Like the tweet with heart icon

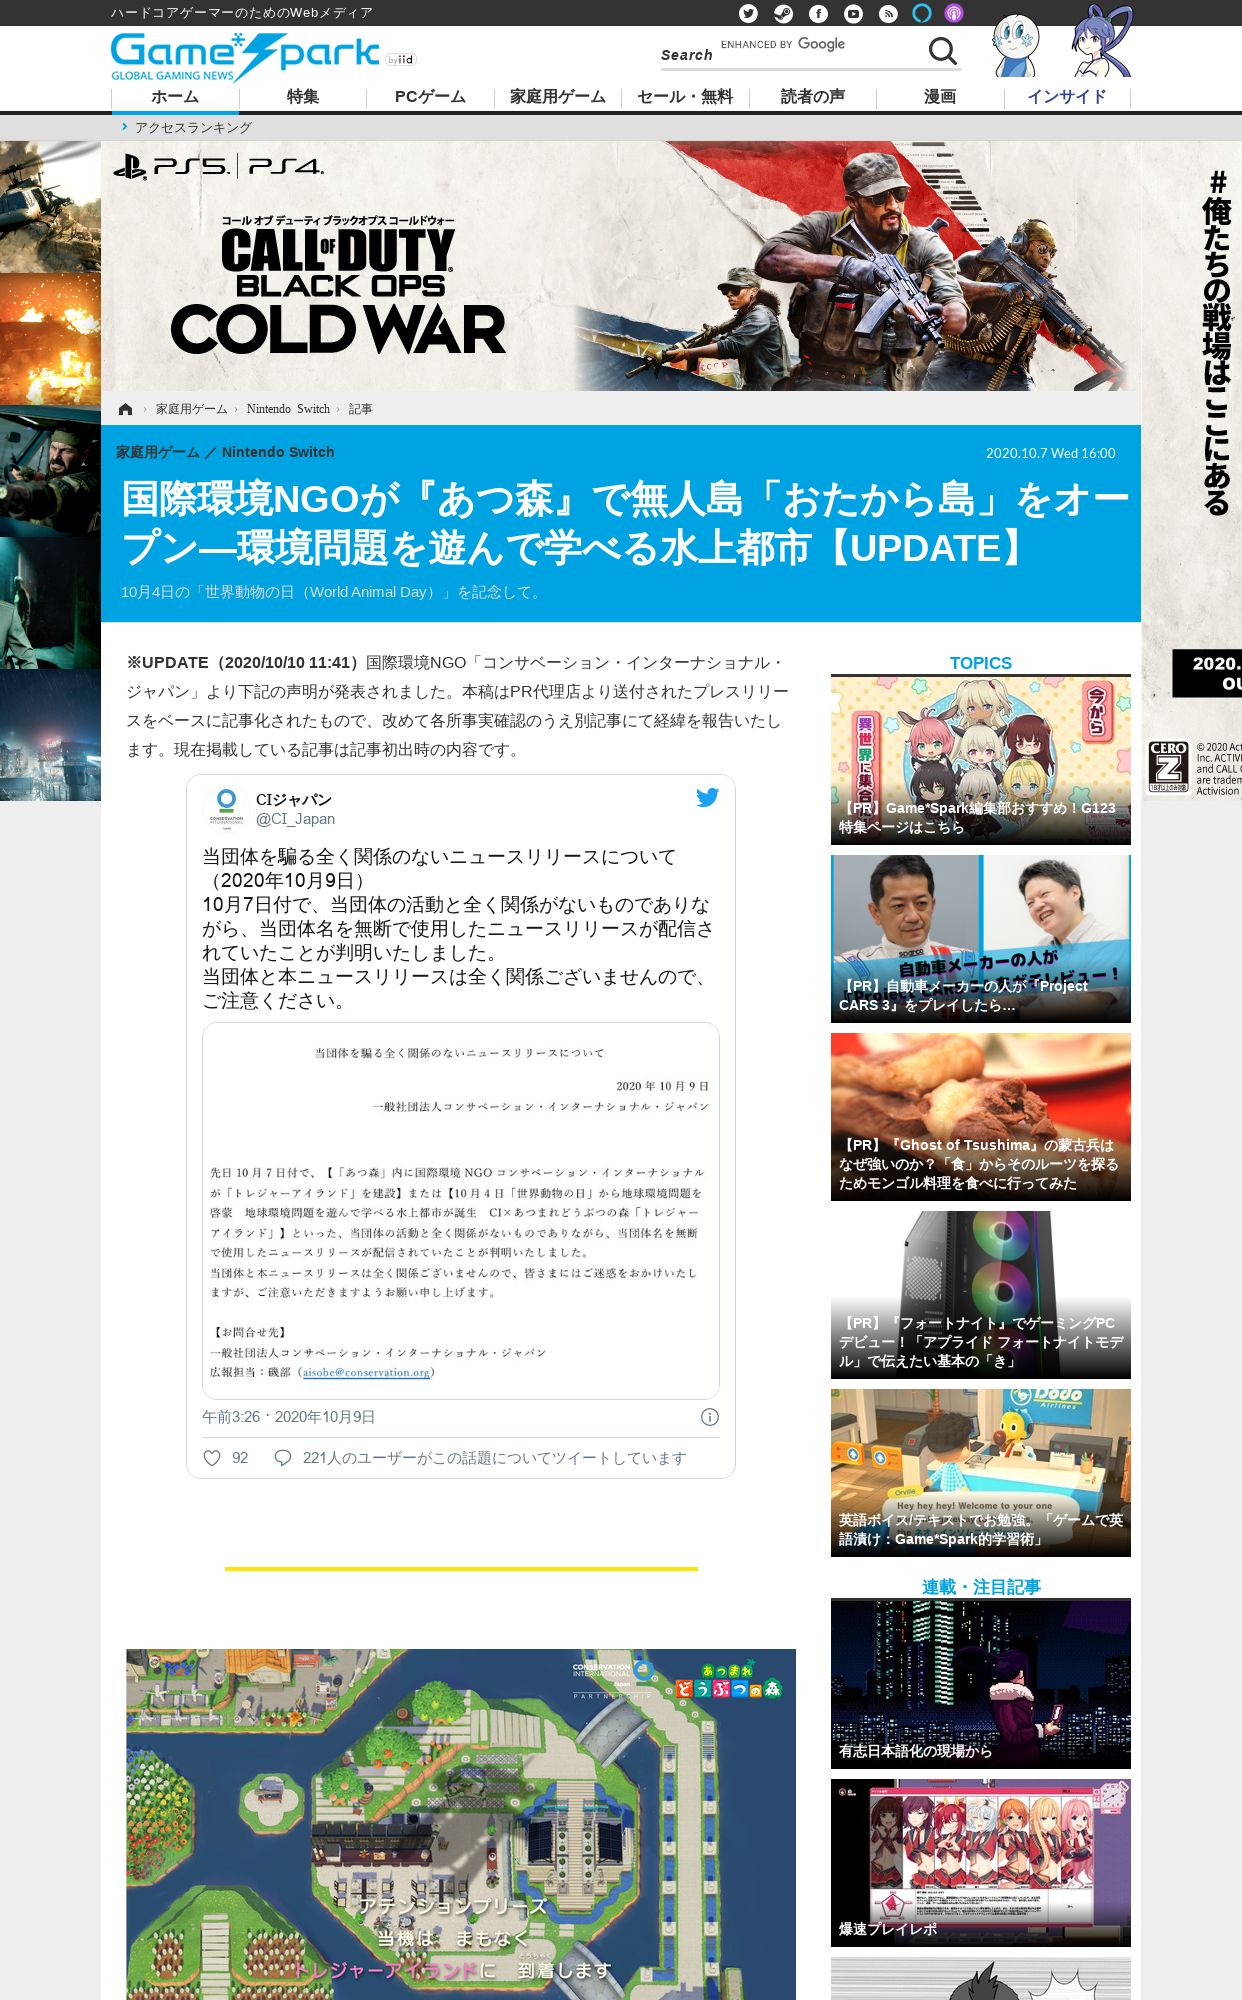pyautogui.click(x=212, y=1458)
